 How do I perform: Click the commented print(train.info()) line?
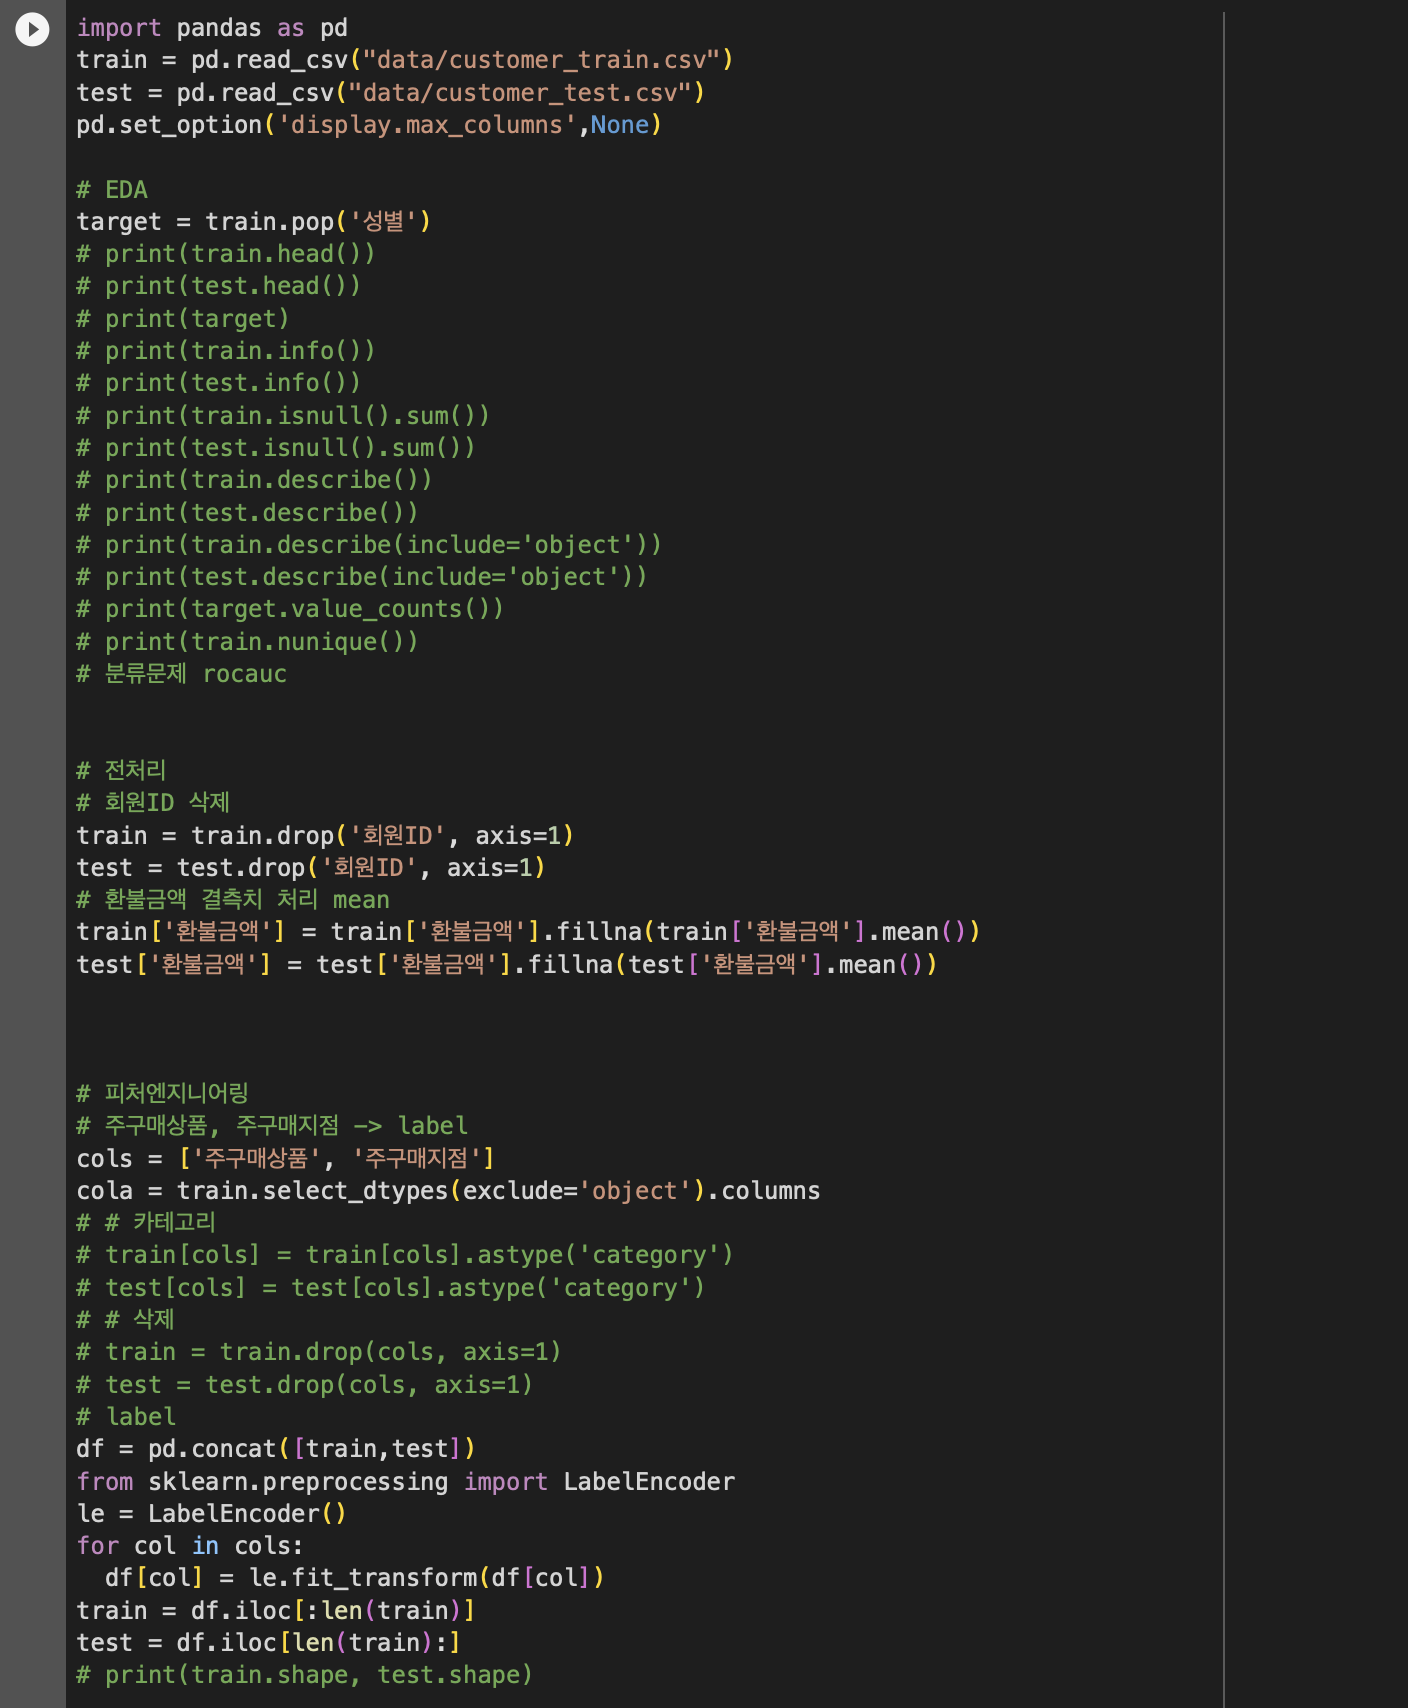[226, 351]
